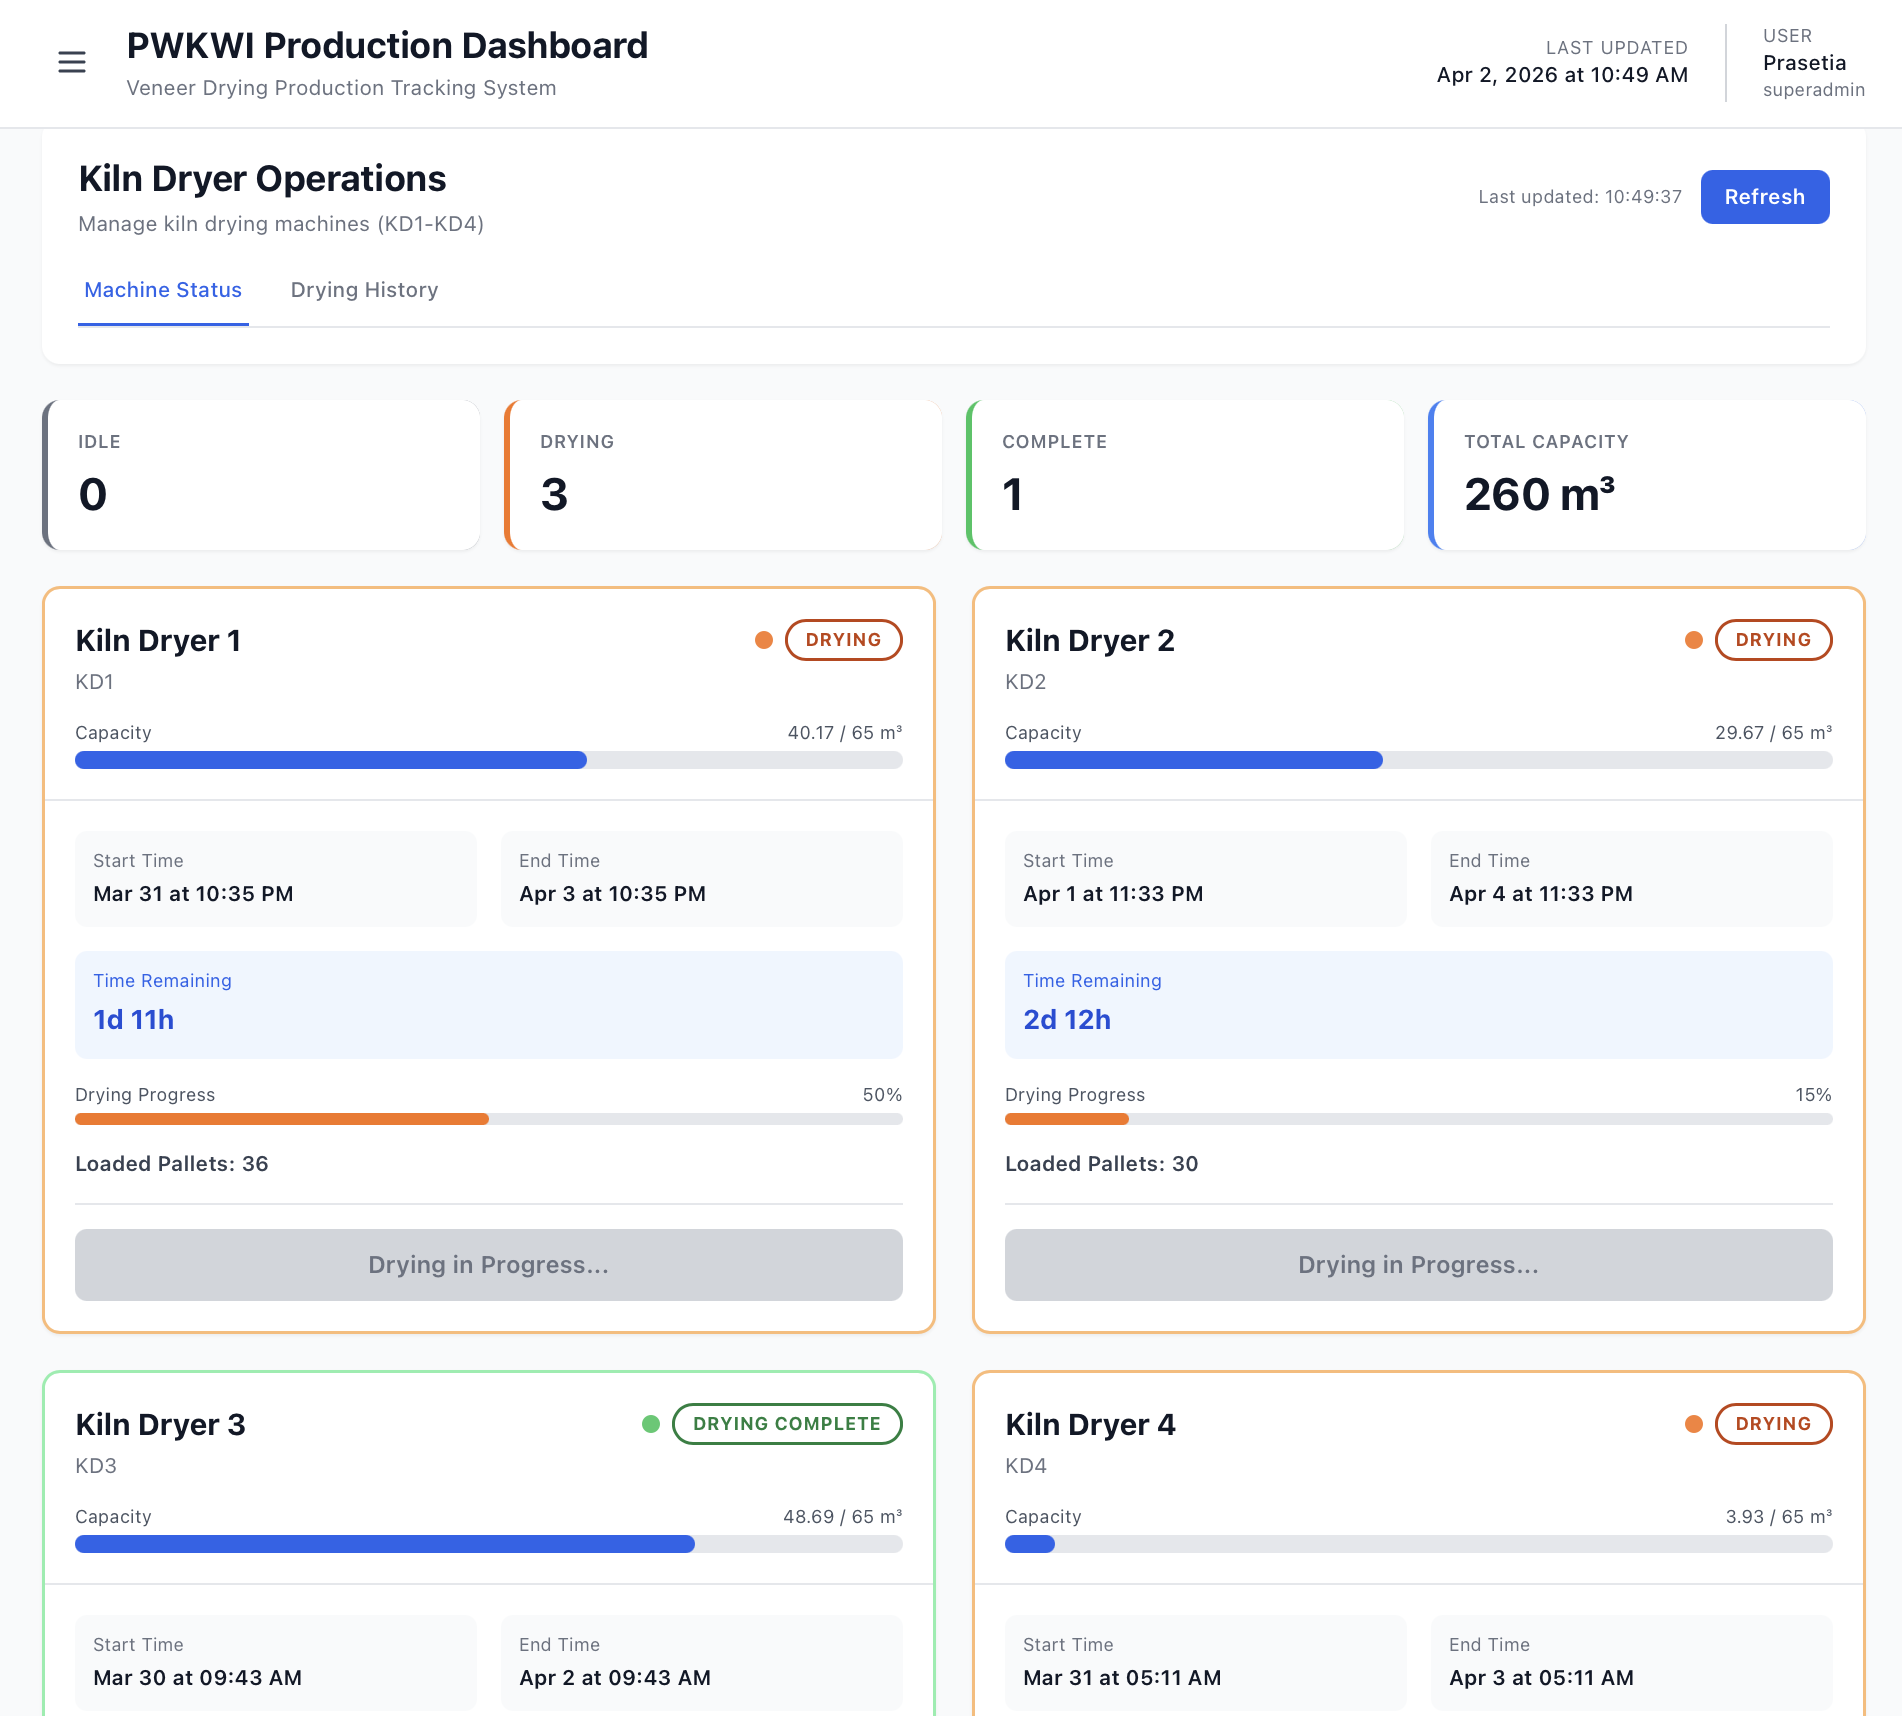
Task: Click the orange status dot on Kiln Dryer 1
Action: 764,640
